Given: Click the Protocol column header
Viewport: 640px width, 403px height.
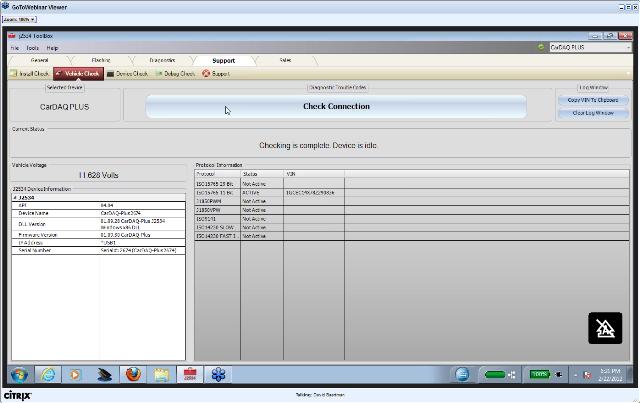Looking at the screenshot, I should 218,174.
